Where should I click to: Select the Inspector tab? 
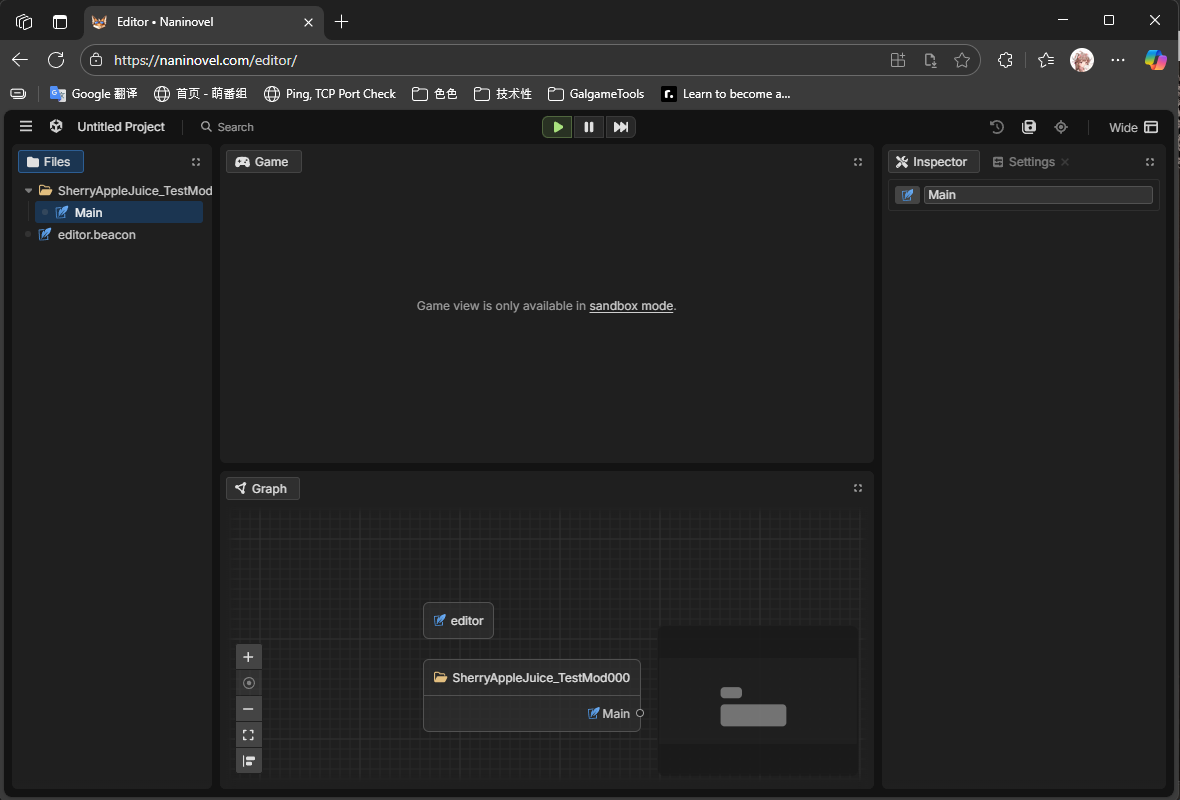[x=932, y=162]
